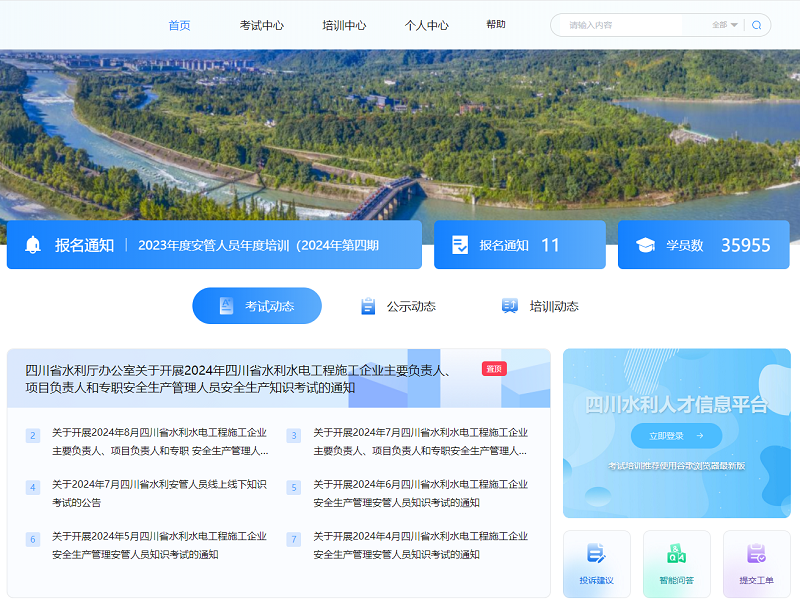Click the 帮助 link in navigation
This screenshot has height=603, width=800.
(x=496, y=25)
